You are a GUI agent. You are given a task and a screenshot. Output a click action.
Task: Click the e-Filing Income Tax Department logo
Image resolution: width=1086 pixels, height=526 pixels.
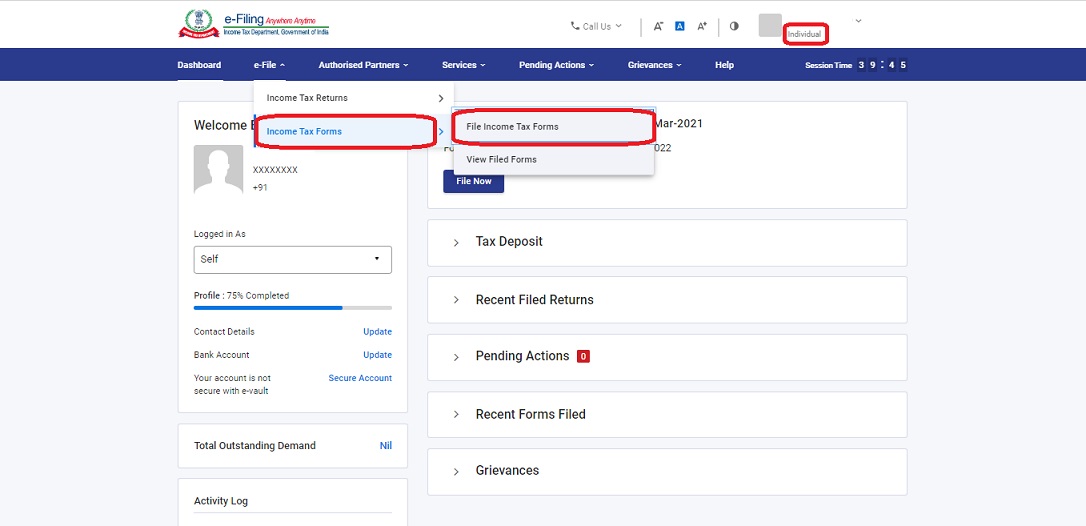[x=253, y=24]
